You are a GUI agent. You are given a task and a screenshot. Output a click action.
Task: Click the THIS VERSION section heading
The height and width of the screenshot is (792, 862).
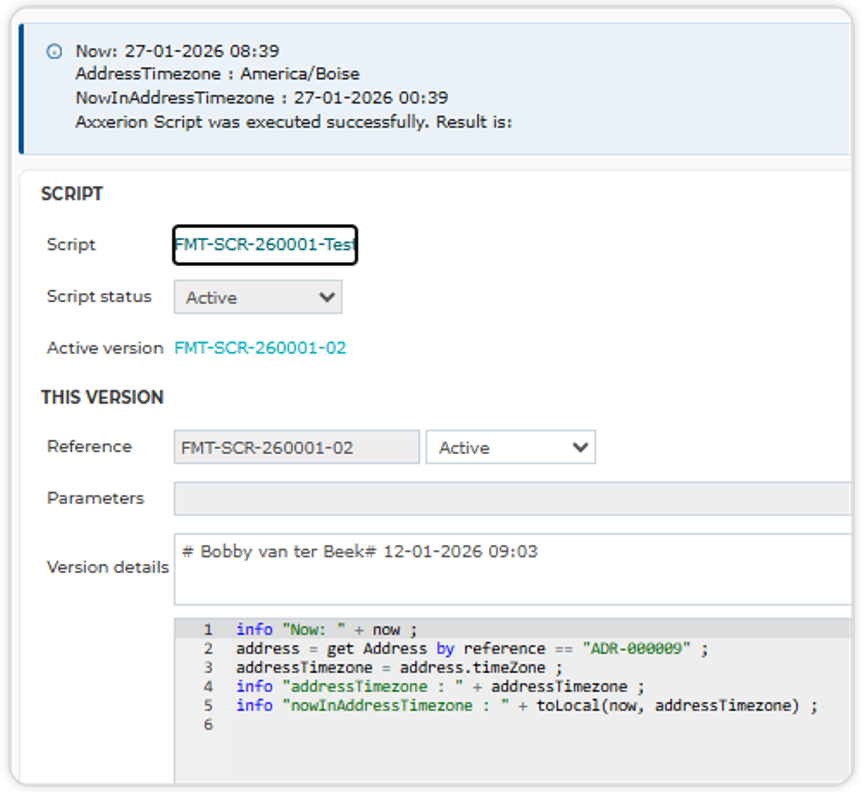(x=102, y=397)
